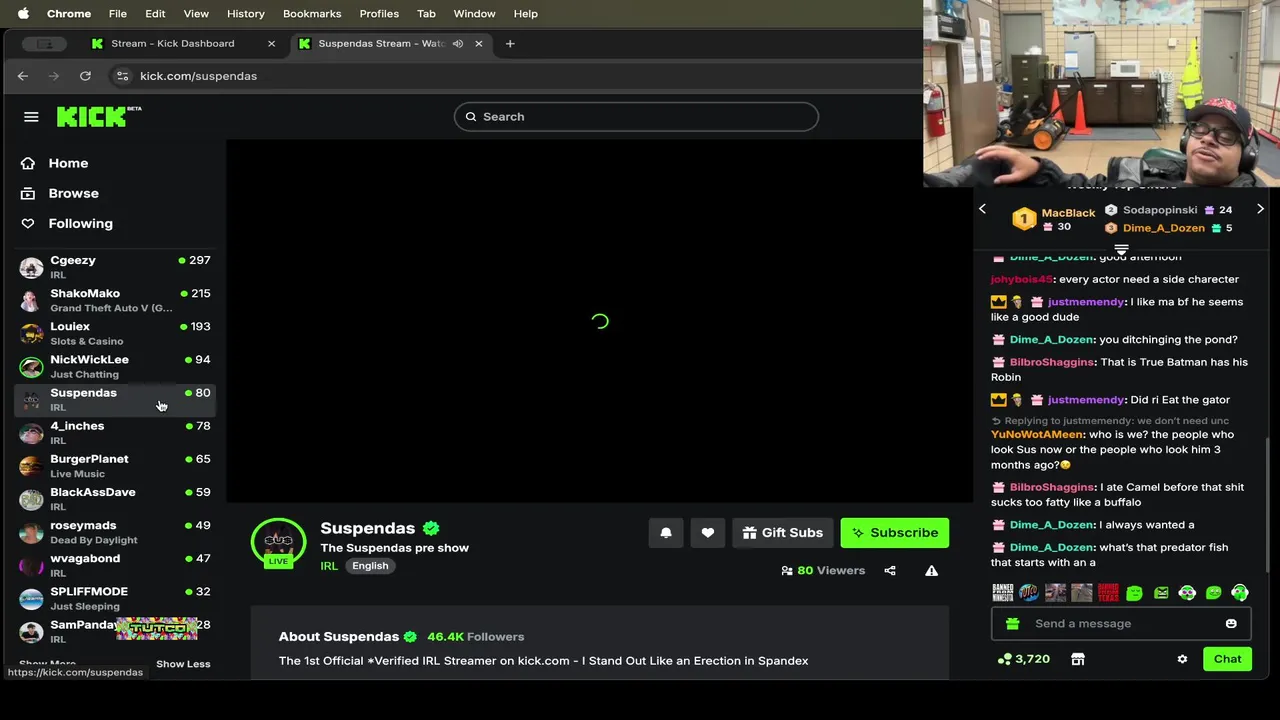The image size is (1280, 720).
Task: Click the Gift Subs button
Action: click(782, 533)
